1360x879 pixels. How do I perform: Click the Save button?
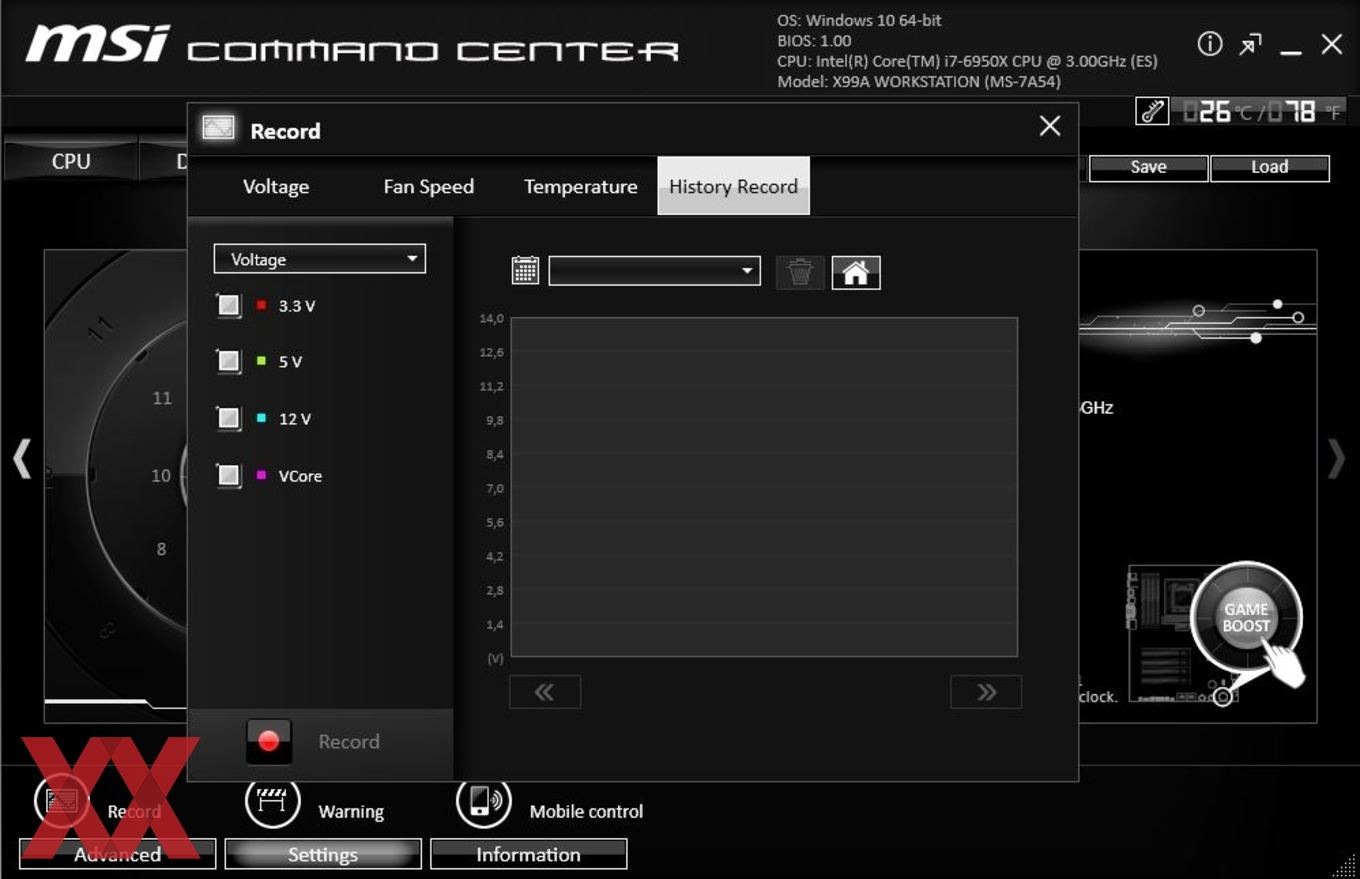[x=1148, y=167]
